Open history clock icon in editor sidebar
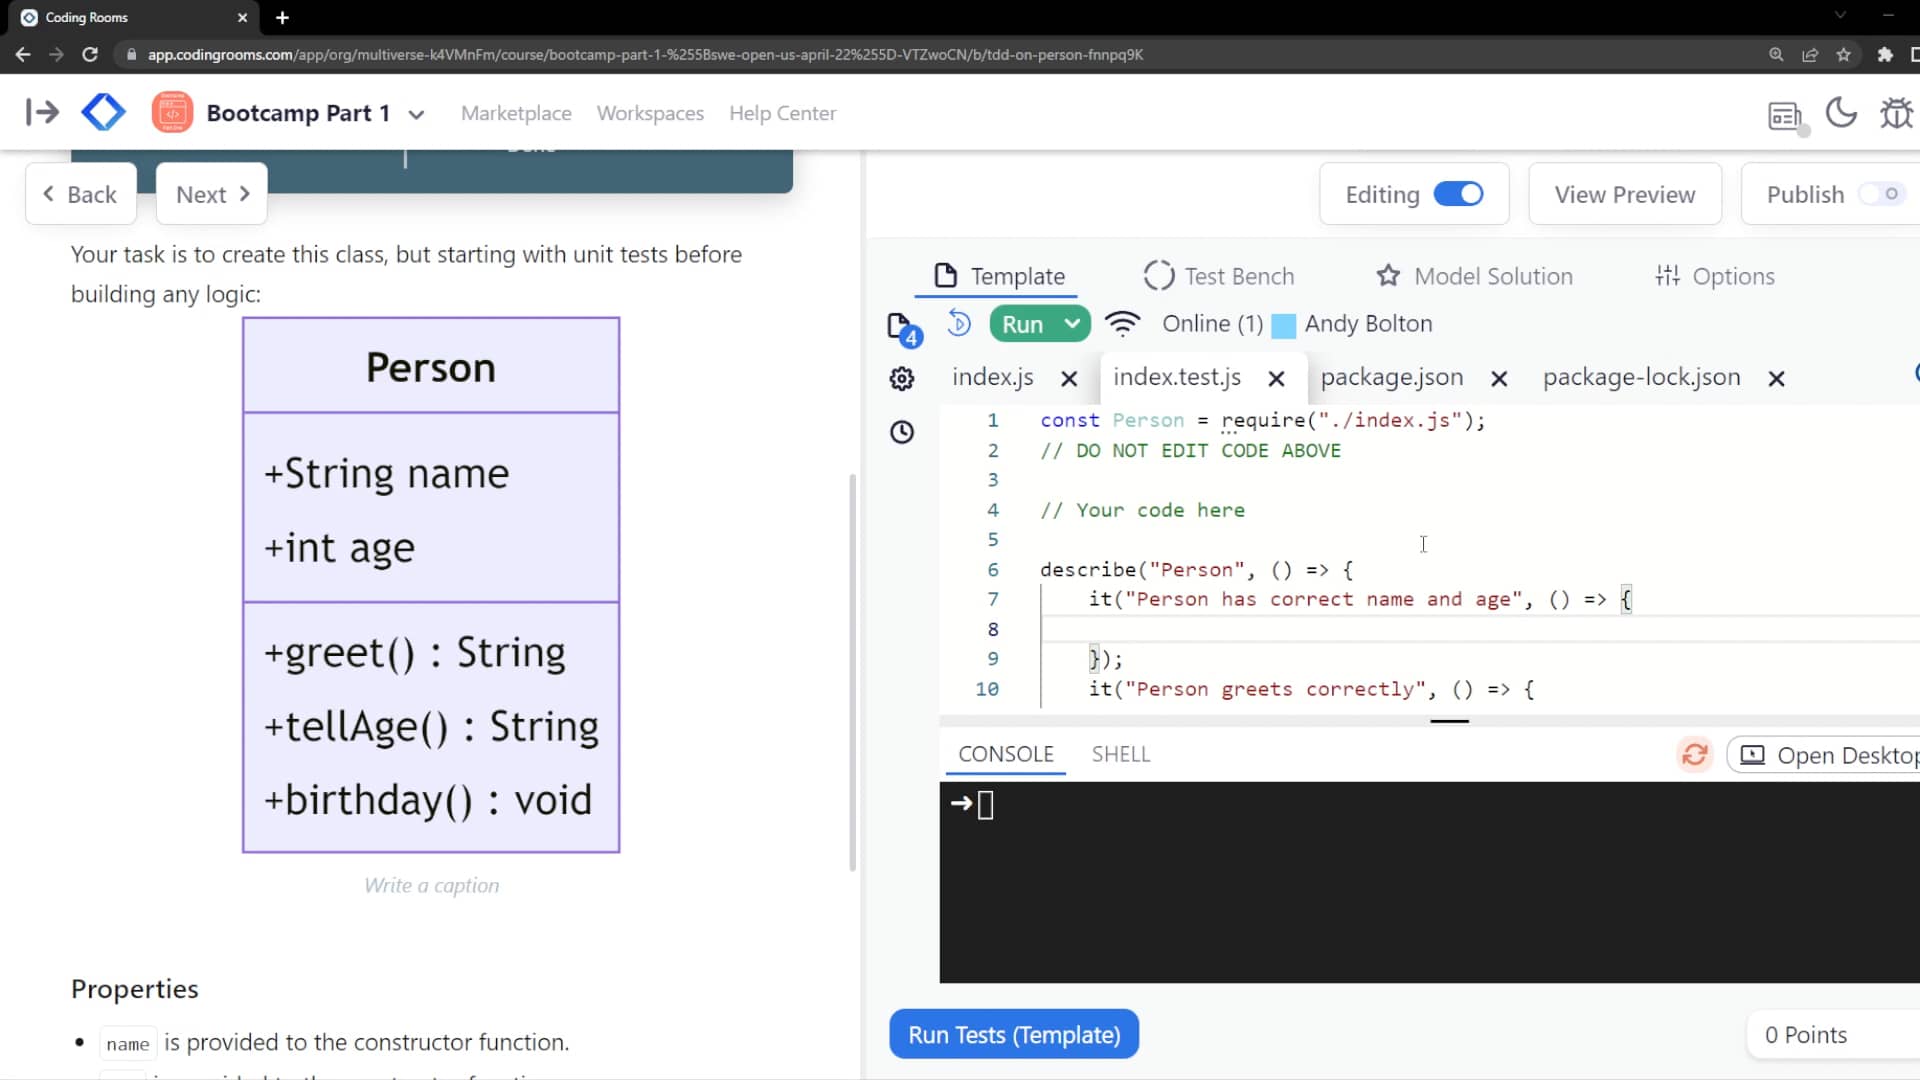Screen dimensions: 1920x1080 [902, 432]
